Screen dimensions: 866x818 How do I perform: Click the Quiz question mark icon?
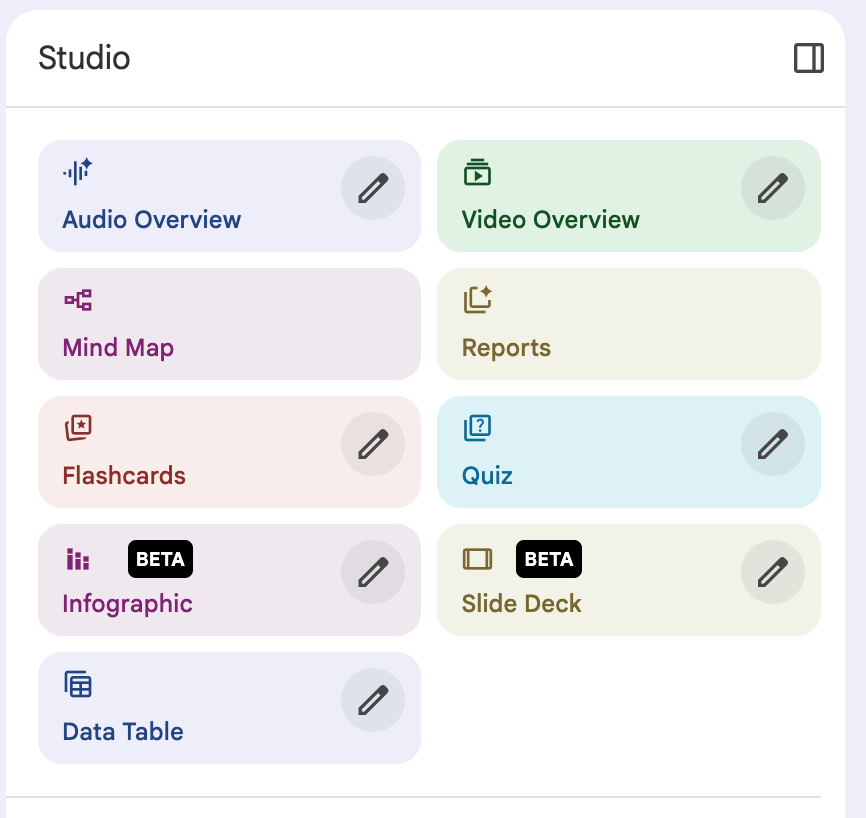point(477,428)
